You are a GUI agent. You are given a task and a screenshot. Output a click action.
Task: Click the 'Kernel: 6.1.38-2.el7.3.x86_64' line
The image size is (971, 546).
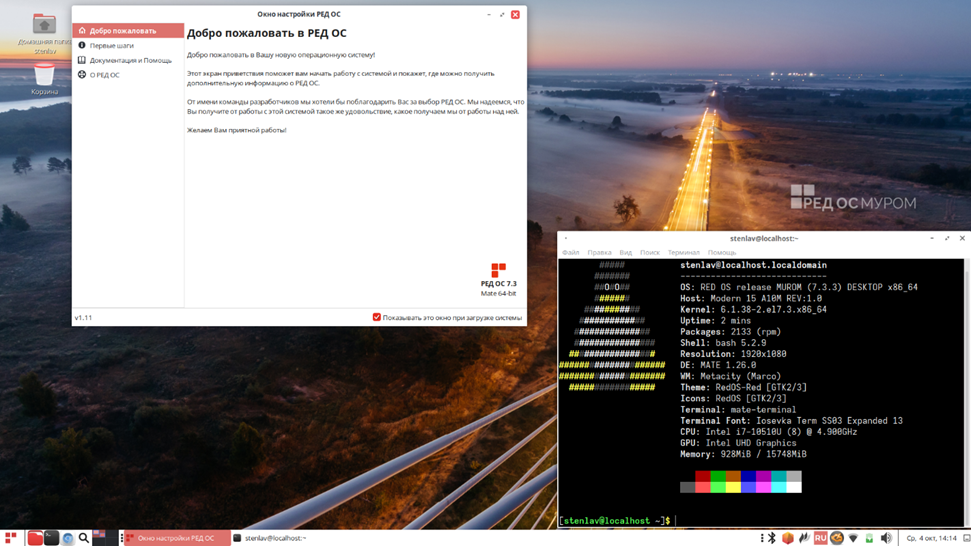coord(753,310)
